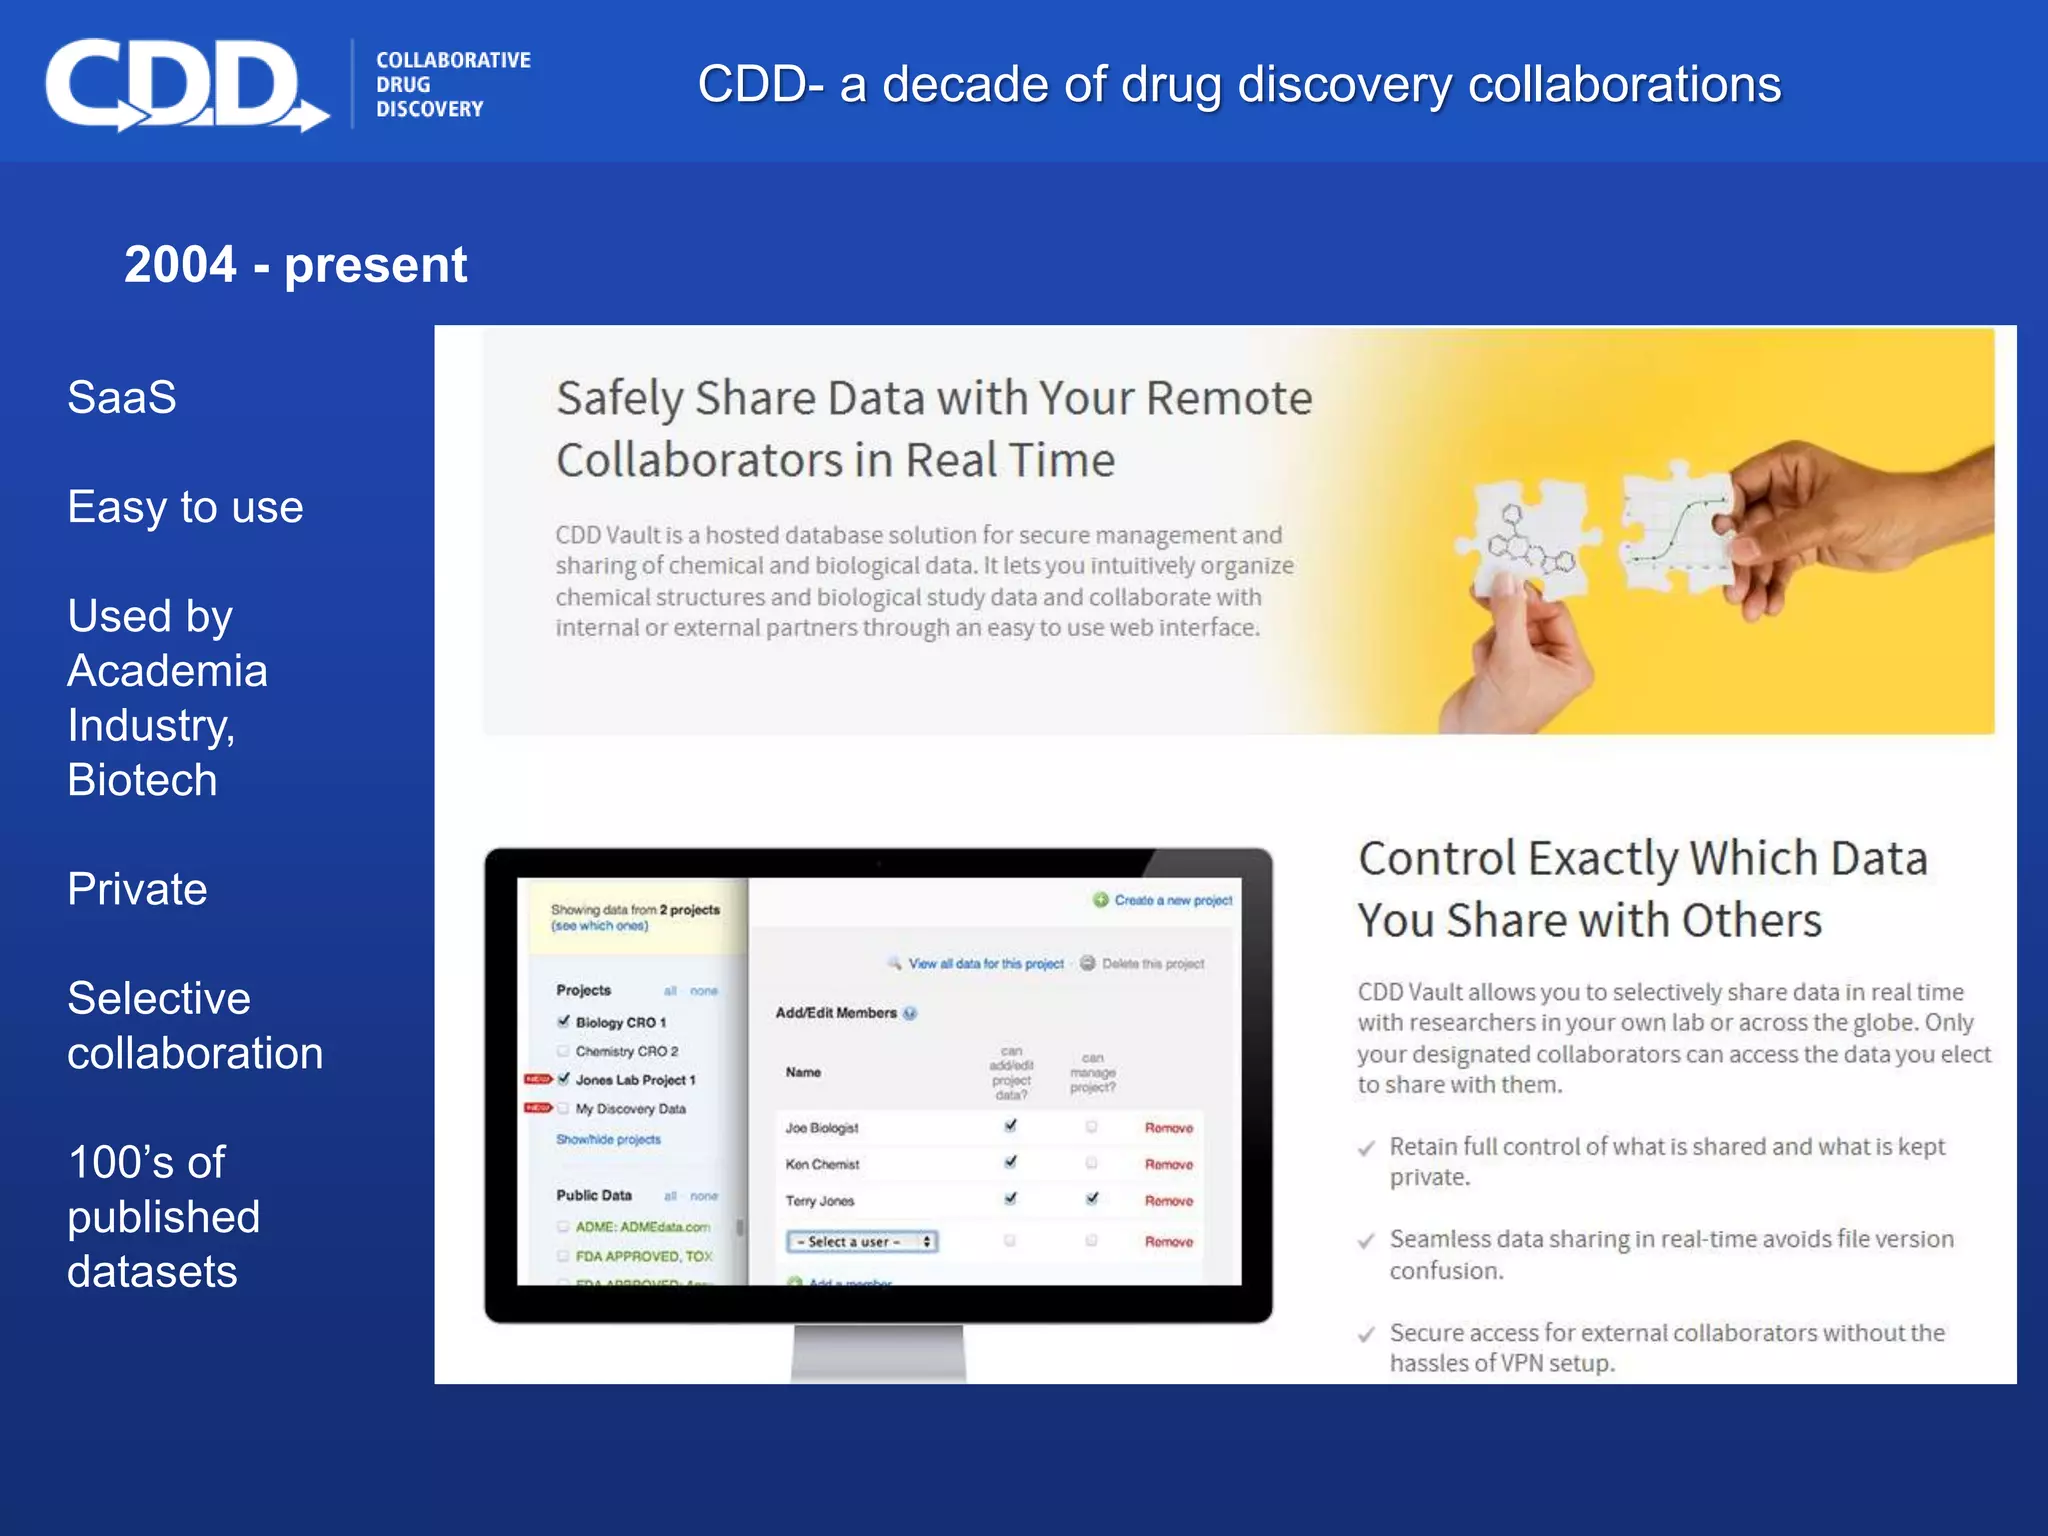The image size is (2048, 1536).
Task: Click the see which ones link
Action: pyautogui.click(x=600, y=926)
